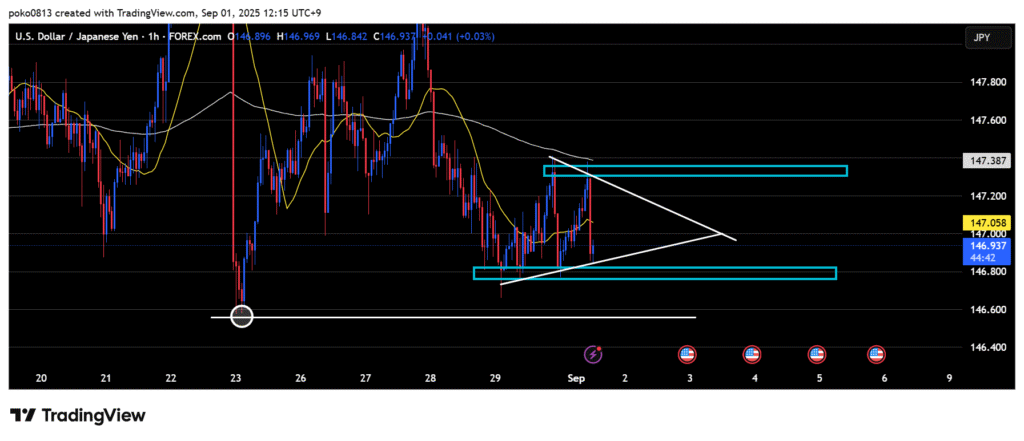
Task: Click the TradingView logo
Action: (78, 415)
